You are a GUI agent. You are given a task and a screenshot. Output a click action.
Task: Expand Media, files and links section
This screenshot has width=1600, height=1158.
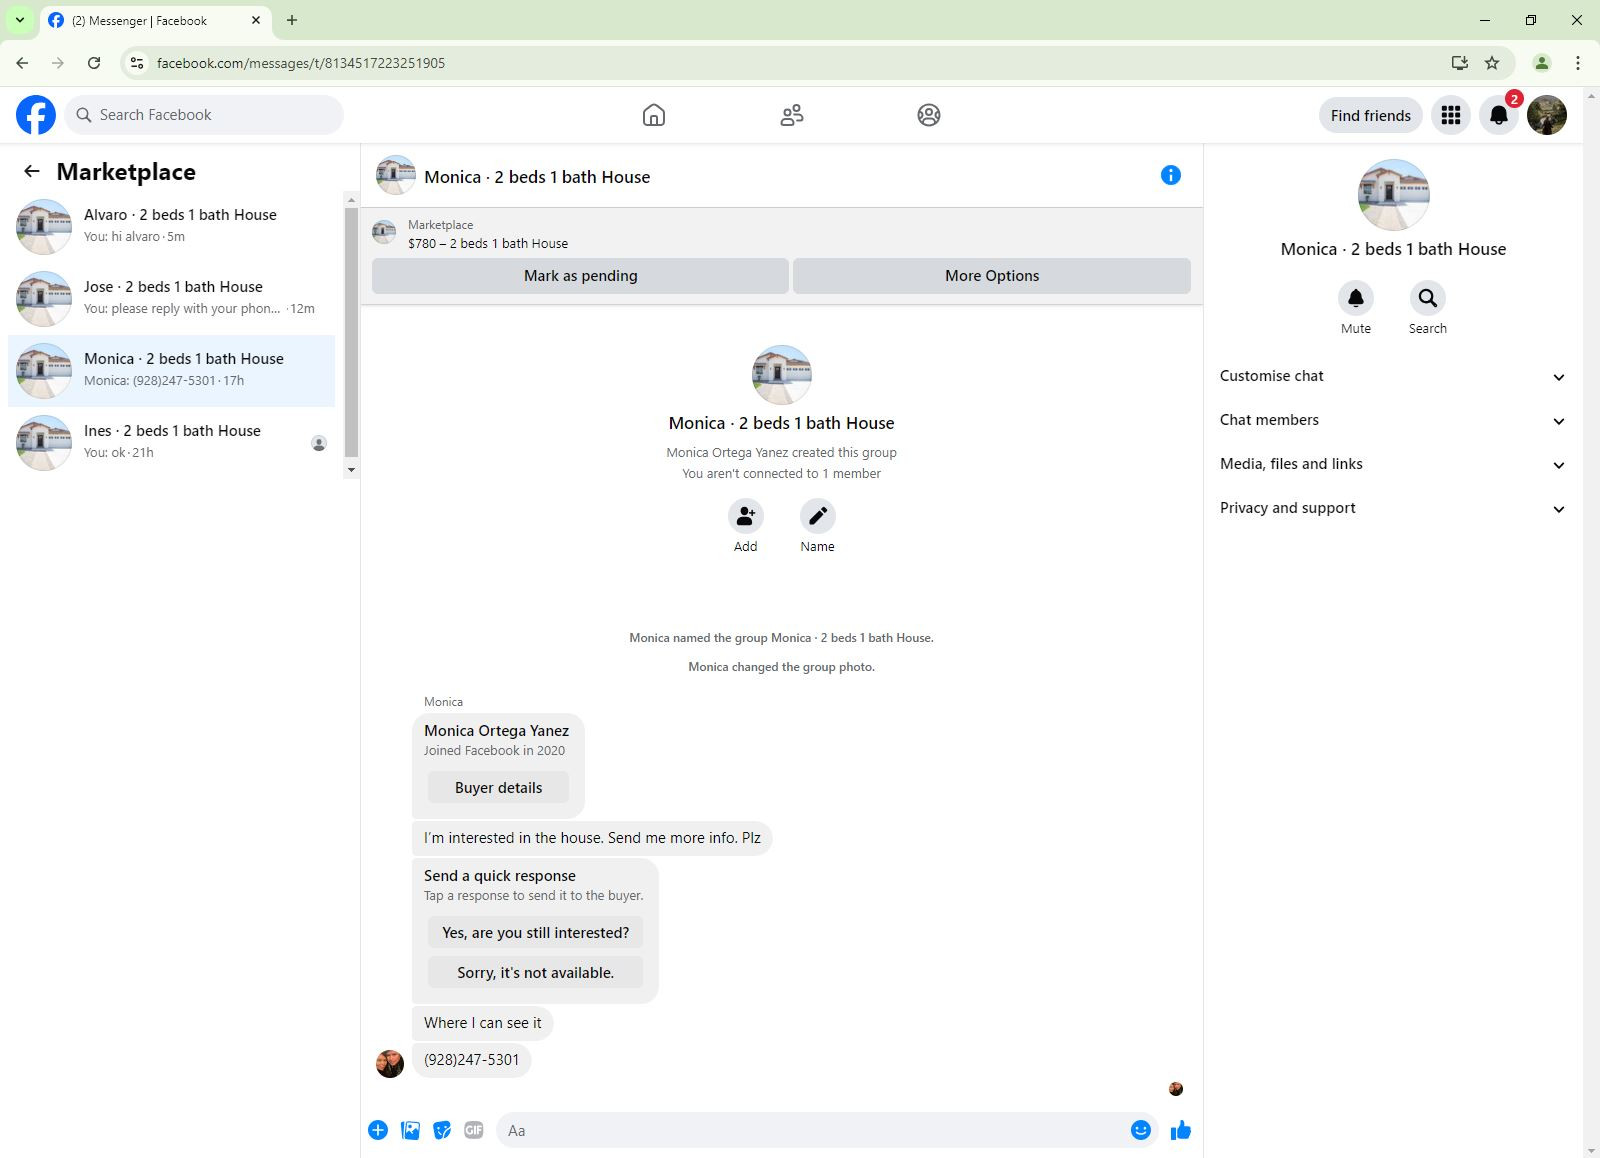1392,464
